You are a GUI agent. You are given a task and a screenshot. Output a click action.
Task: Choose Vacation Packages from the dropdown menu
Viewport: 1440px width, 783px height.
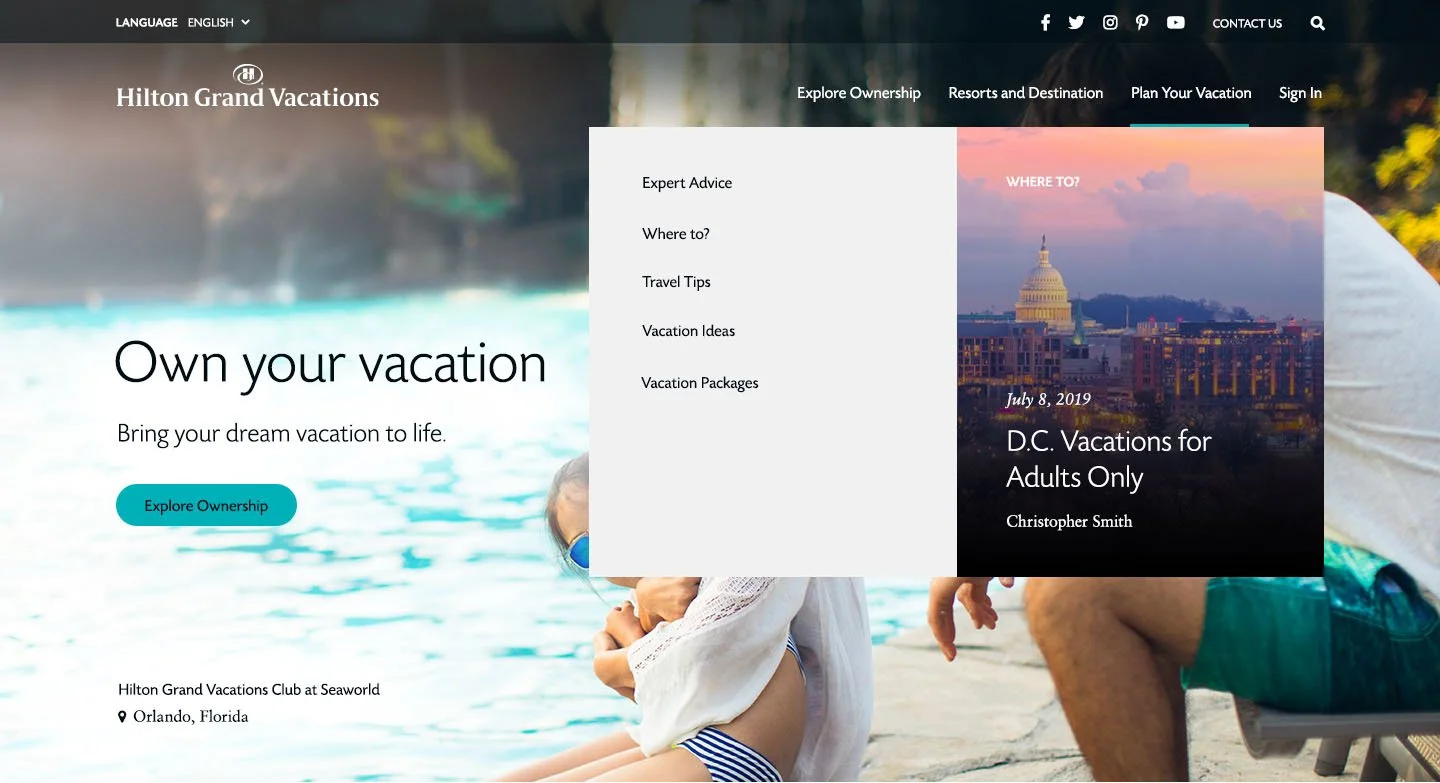tap(700, 383)
